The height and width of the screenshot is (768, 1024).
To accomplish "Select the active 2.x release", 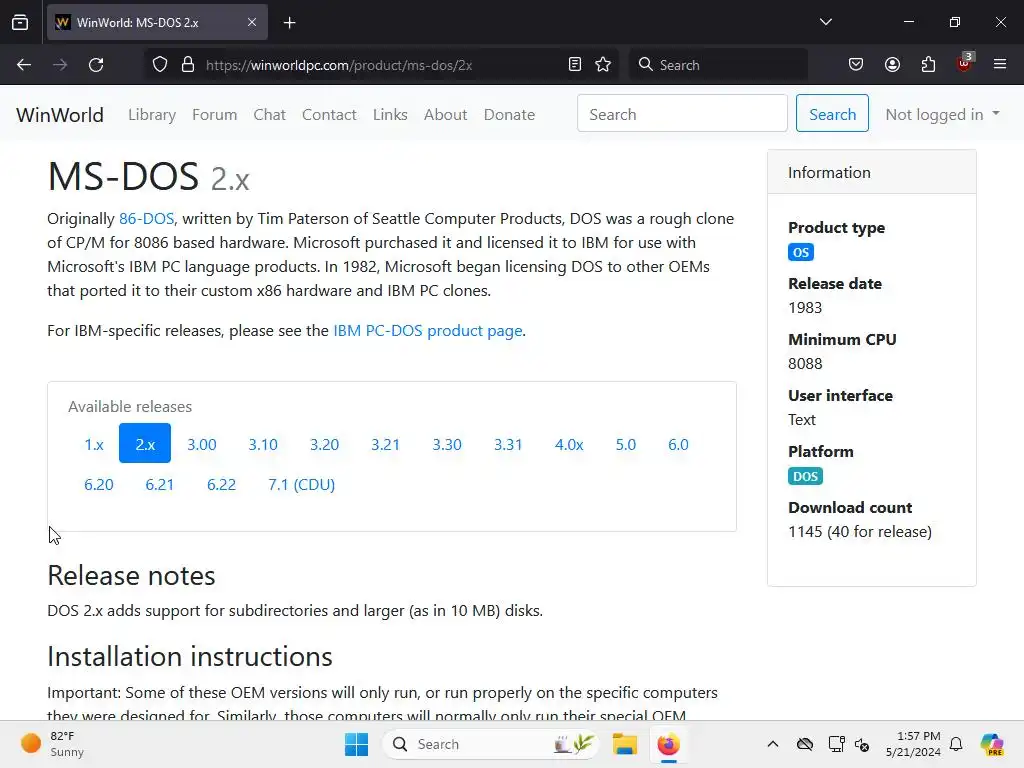I will [x=145, y=444].
